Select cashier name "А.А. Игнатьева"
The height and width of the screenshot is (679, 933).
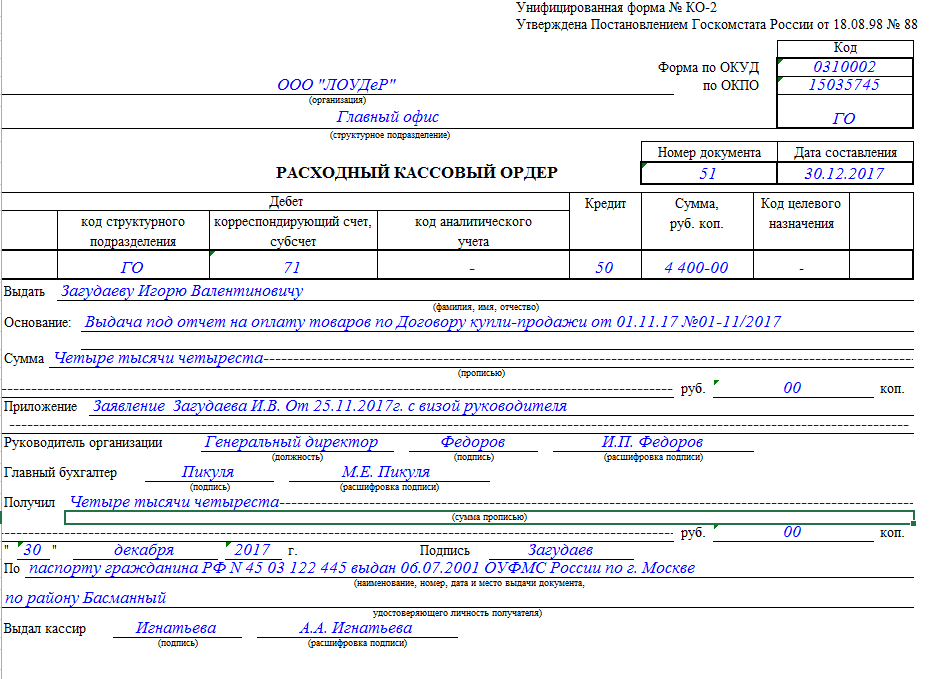[356, 628]
